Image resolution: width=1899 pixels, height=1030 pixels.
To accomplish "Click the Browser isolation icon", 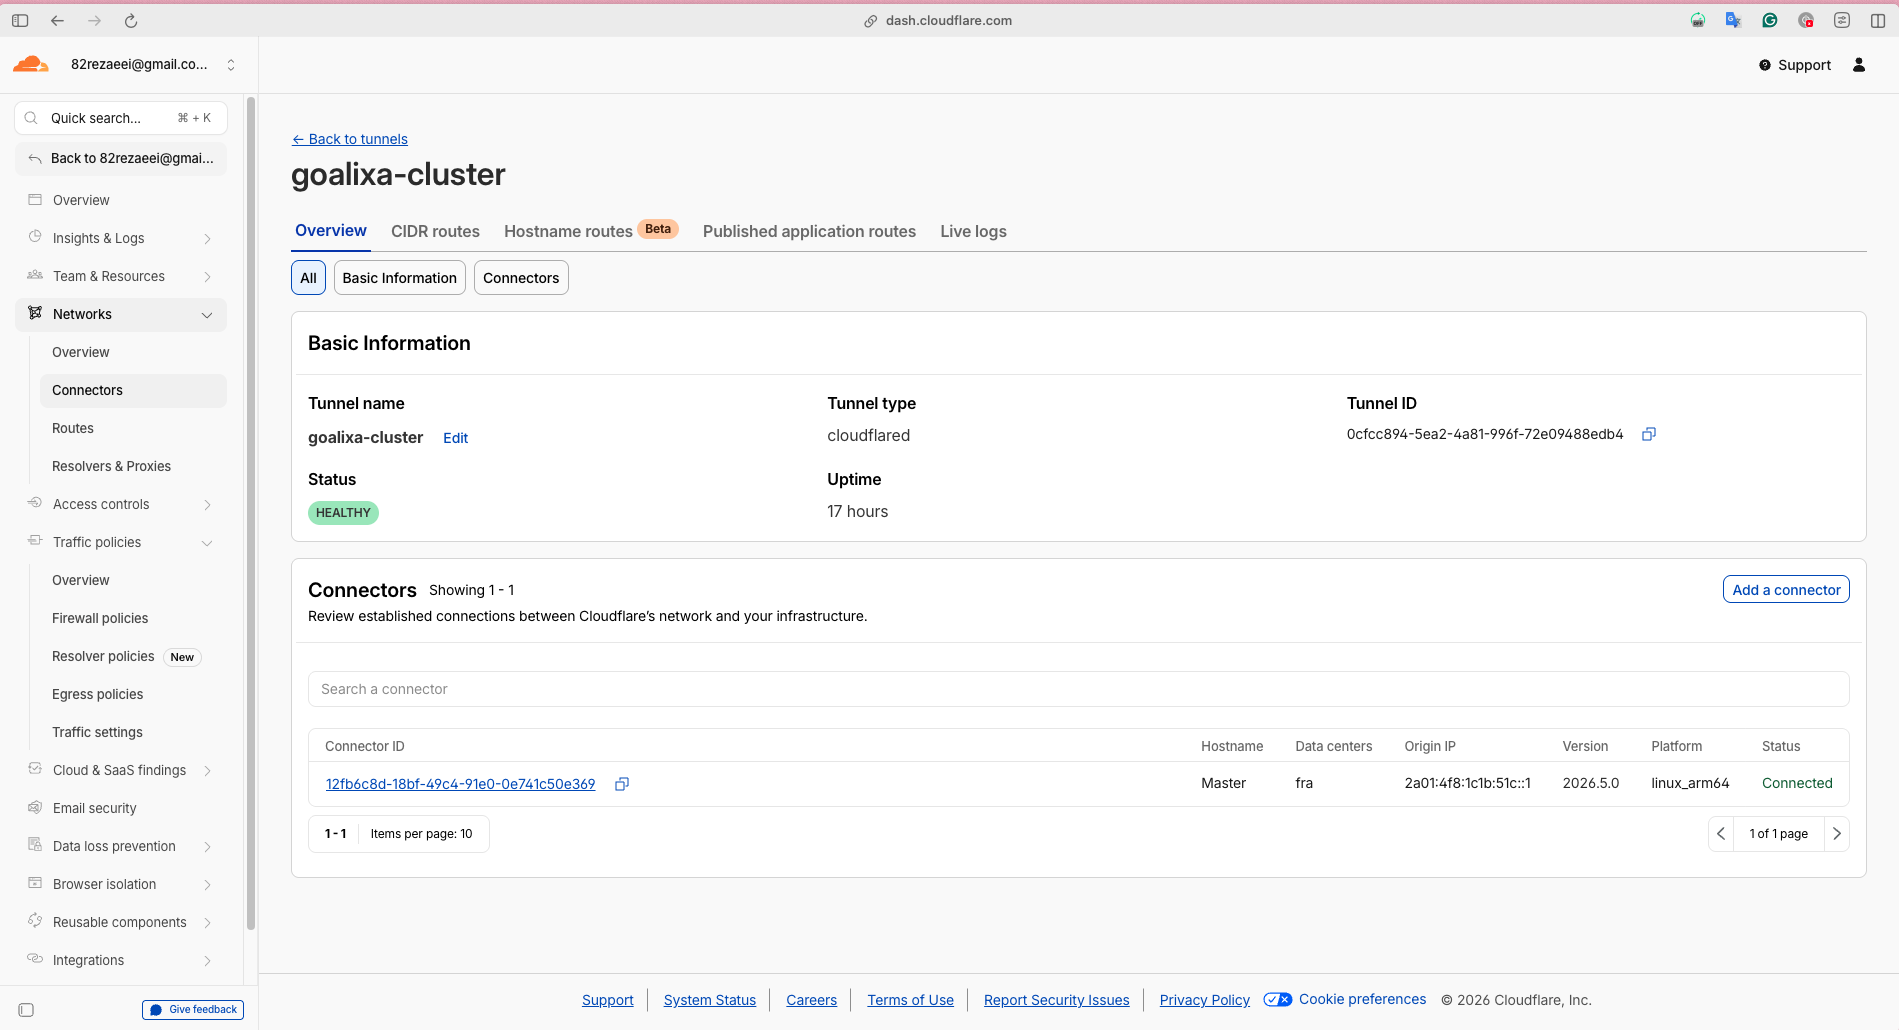I will pyautogui.click(x=35, y=884).
